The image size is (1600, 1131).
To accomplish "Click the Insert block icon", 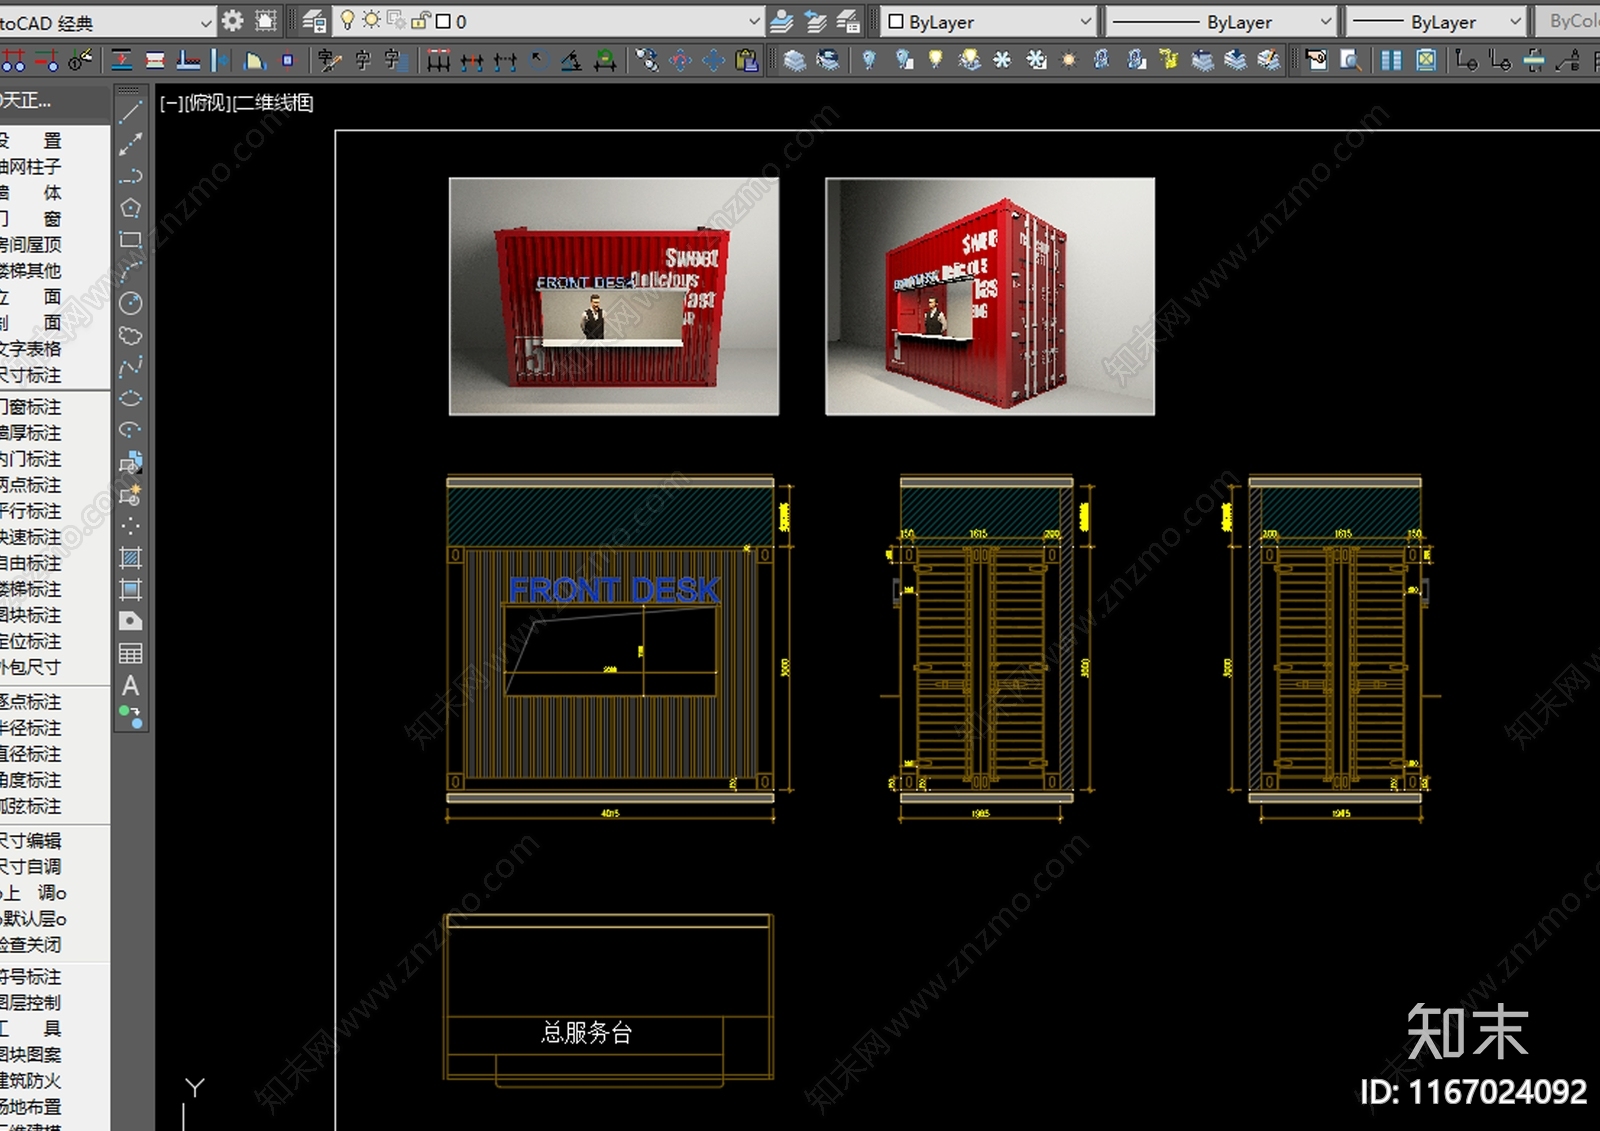I will point(130,462).
